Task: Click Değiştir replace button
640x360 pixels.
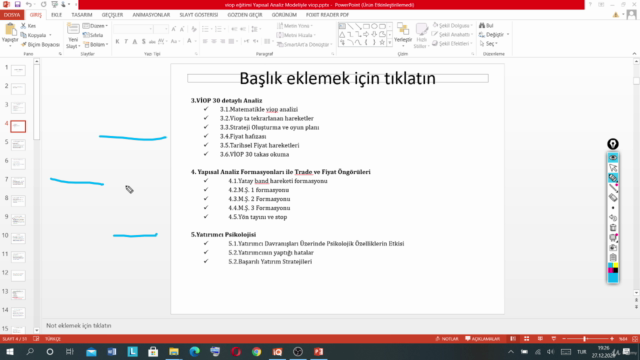Action: click(494, 35)
